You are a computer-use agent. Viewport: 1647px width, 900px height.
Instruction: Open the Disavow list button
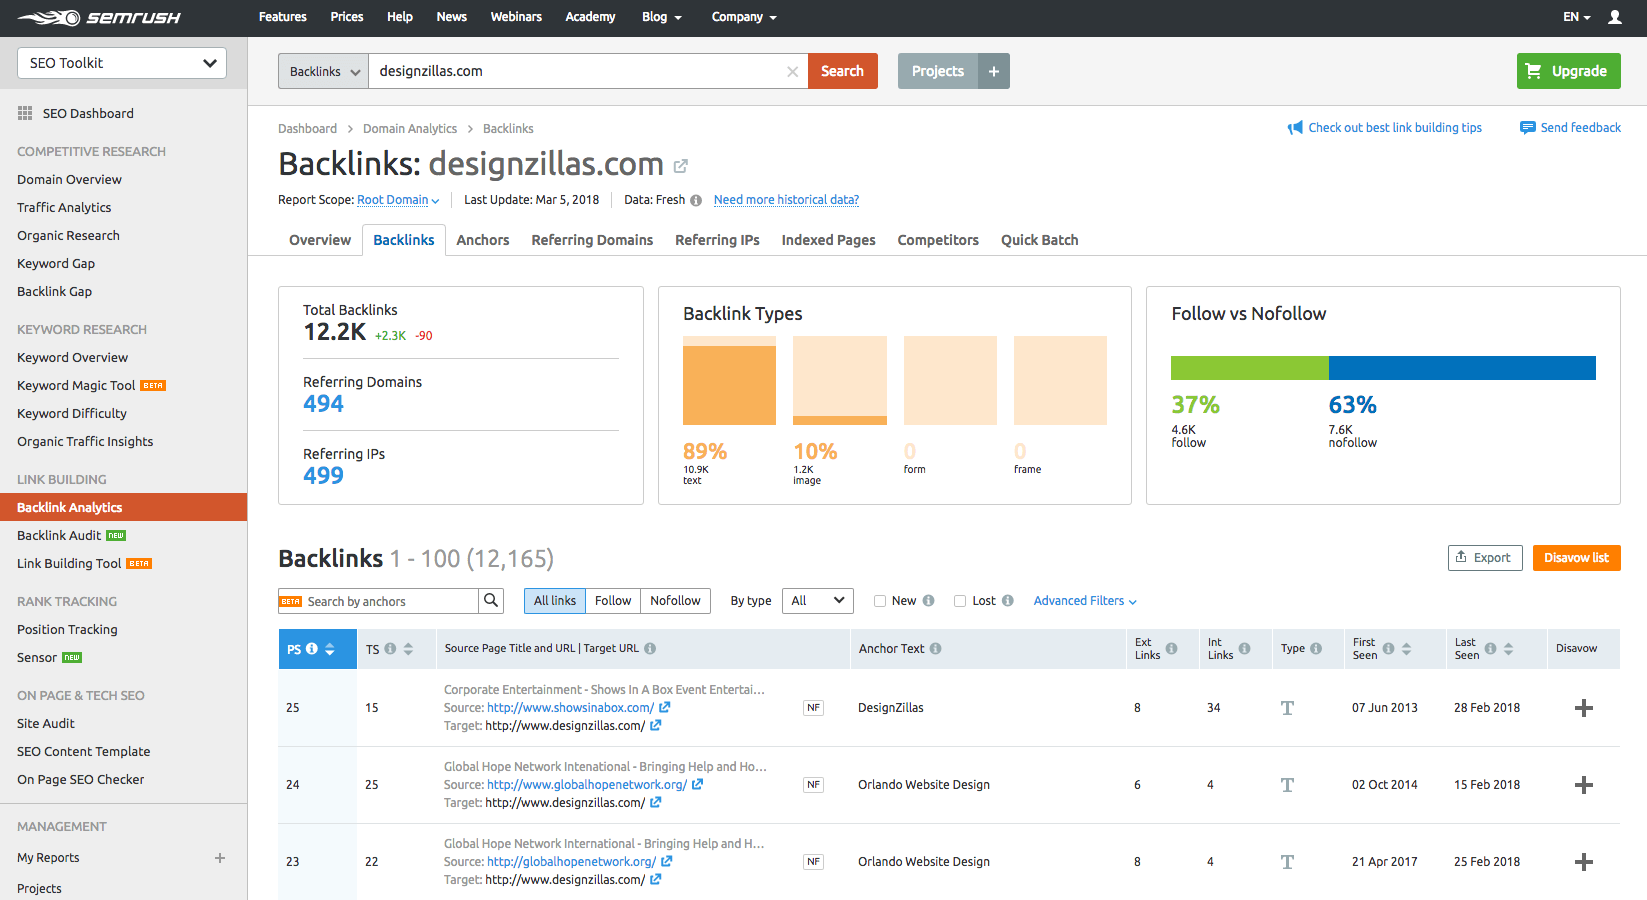(x=1576, y=558)
